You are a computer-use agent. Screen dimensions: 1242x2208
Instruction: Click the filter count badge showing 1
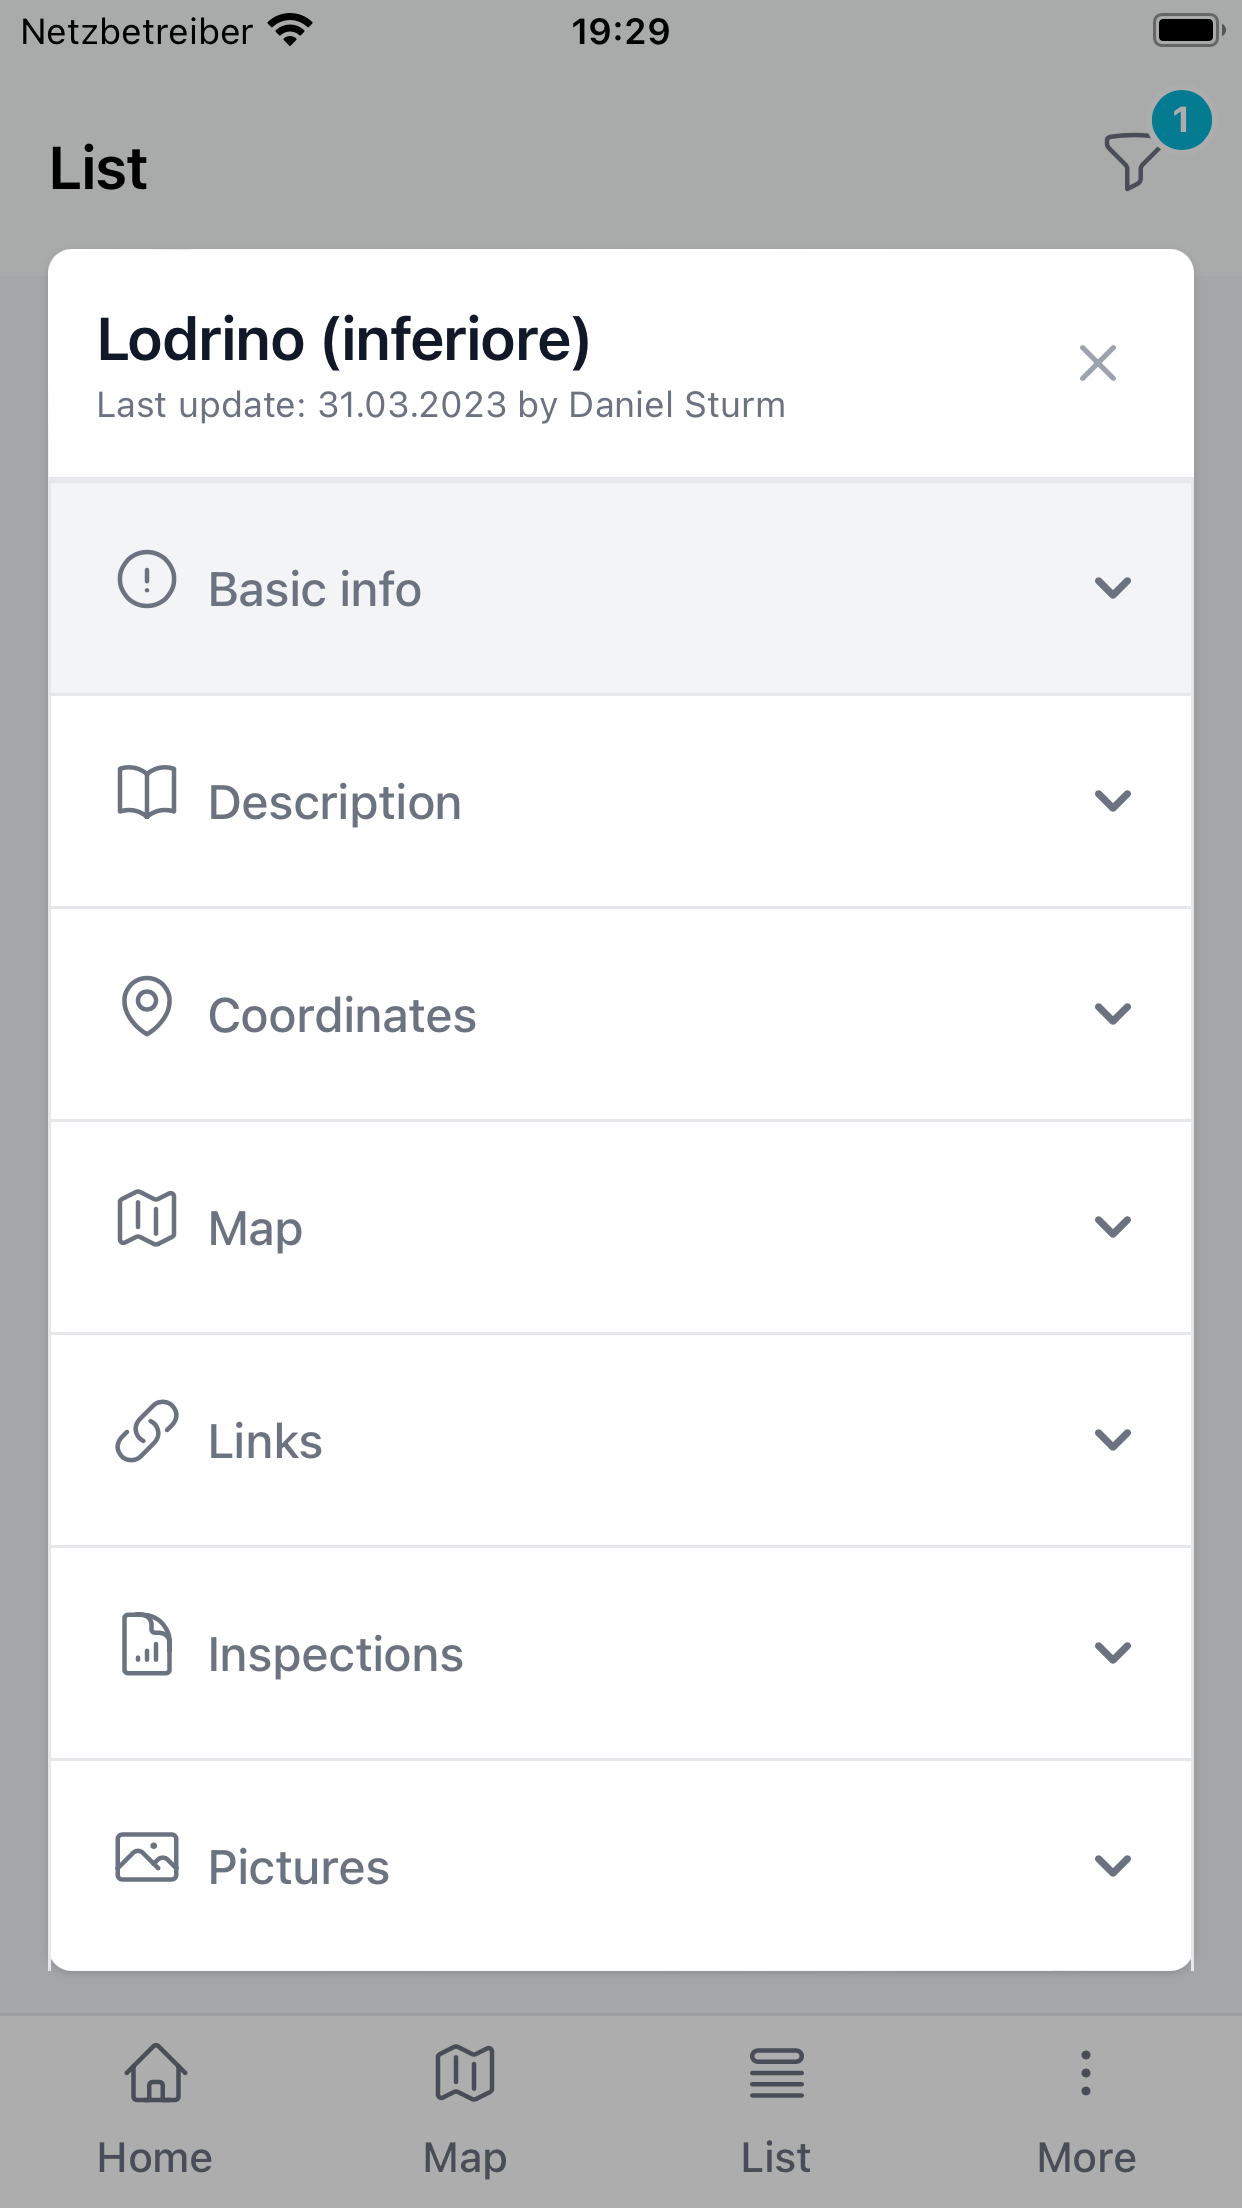[1181, 120]
